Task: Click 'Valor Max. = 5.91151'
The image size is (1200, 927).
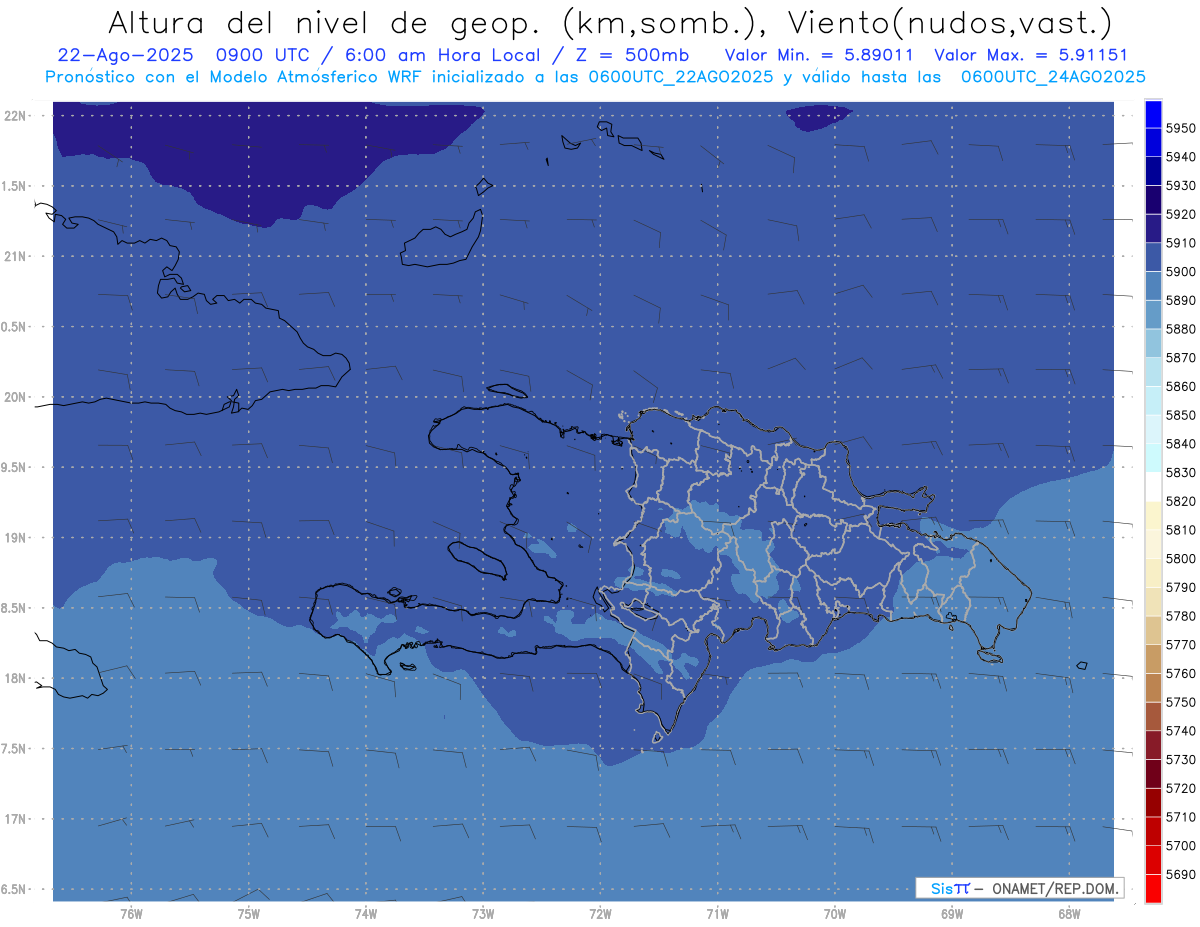Action: (1030, 56)
